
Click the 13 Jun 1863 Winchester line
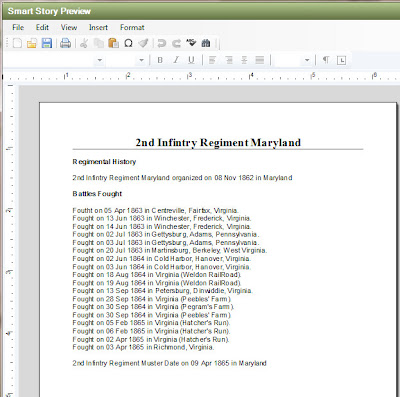point(162,219)
